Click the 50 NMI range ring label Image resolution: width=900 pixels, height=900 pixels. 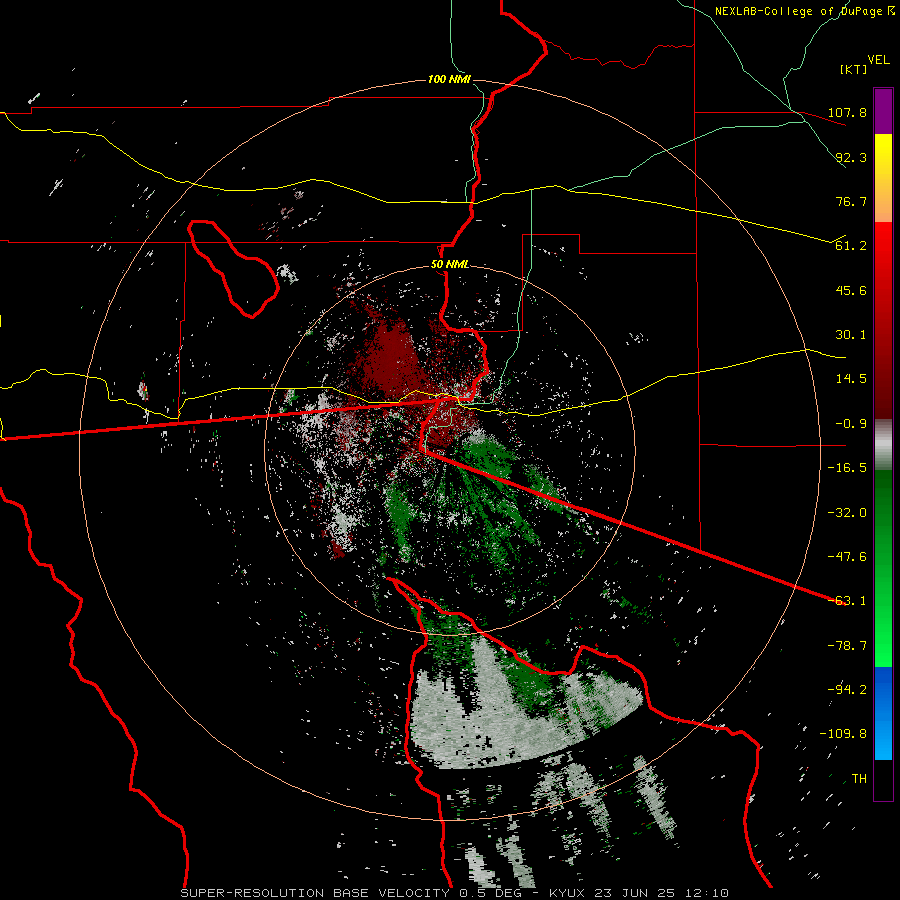point(450,265)
